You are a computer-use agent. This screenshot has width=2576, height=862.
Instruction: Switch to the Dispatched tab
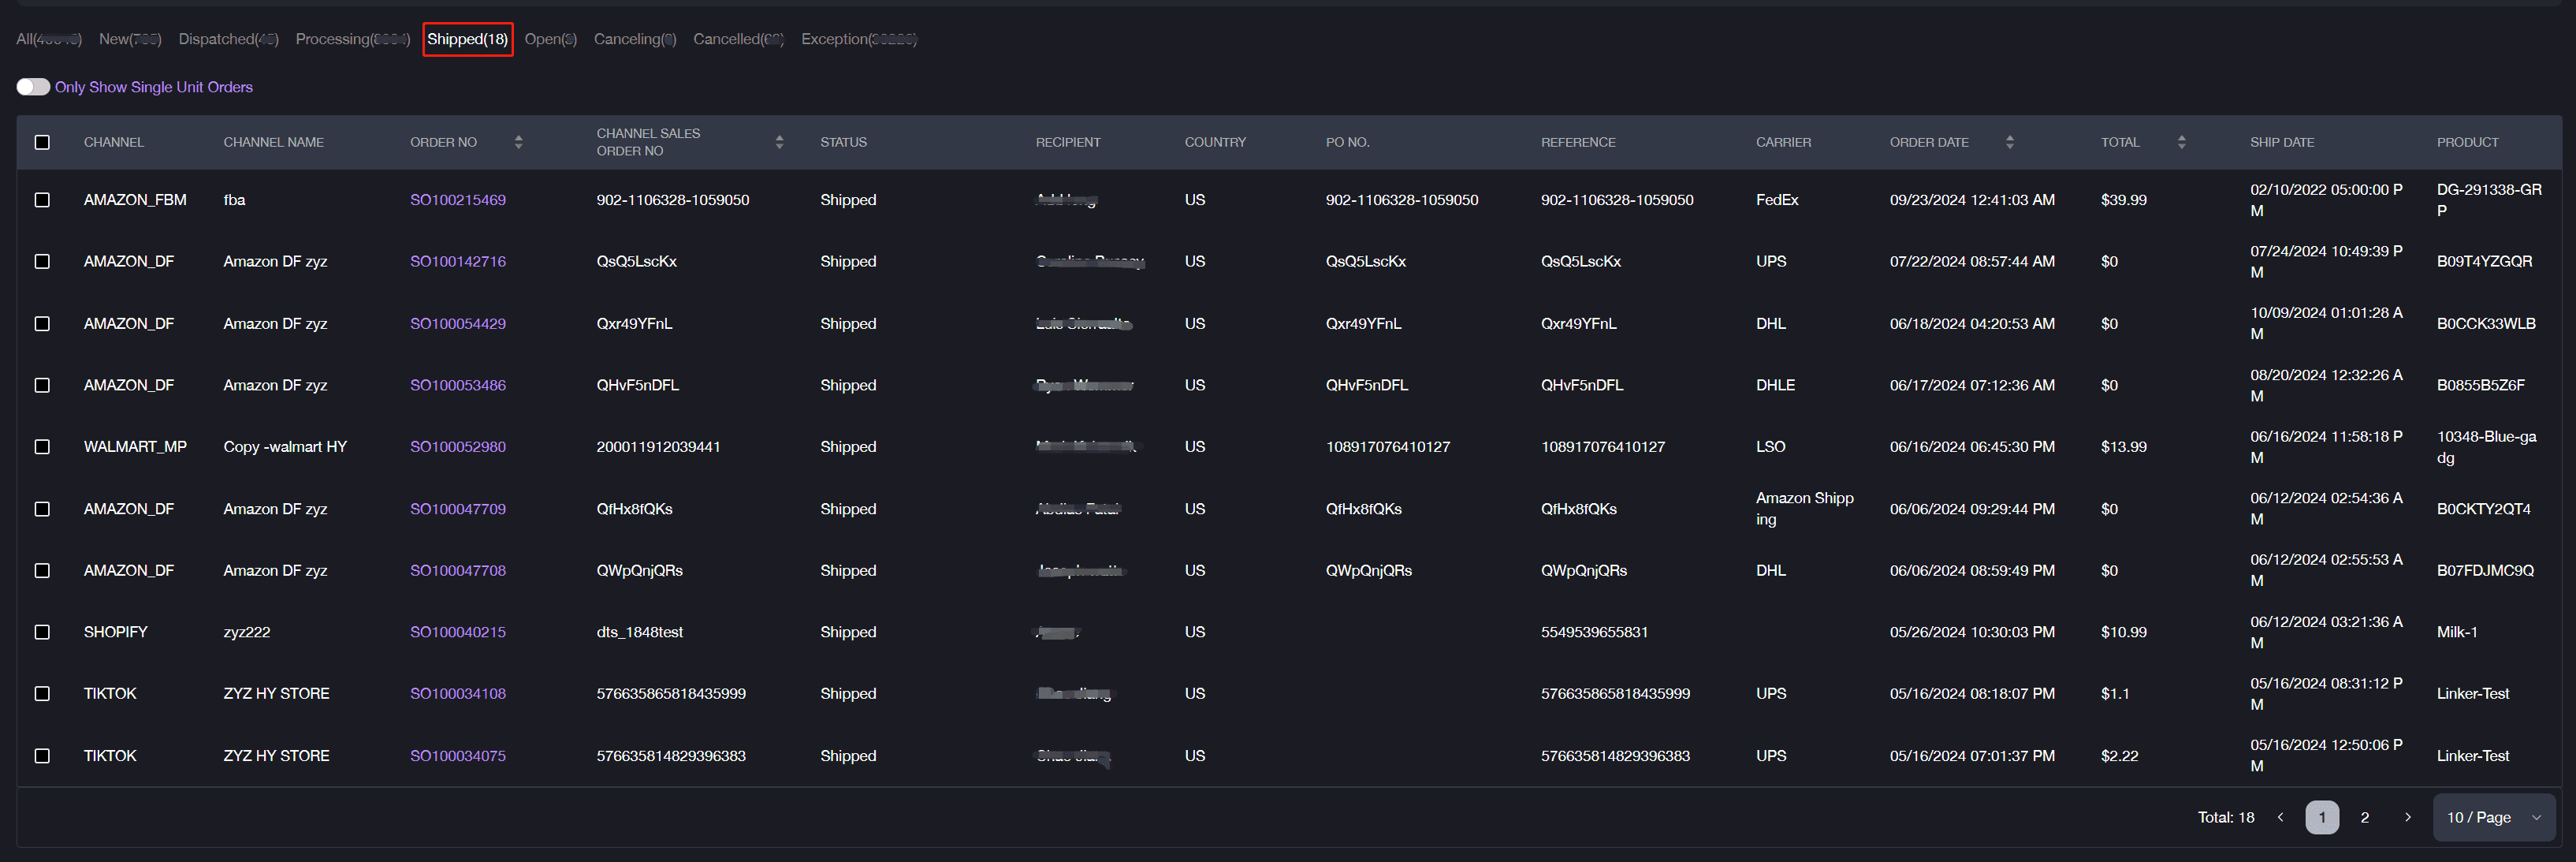[228, 39]
